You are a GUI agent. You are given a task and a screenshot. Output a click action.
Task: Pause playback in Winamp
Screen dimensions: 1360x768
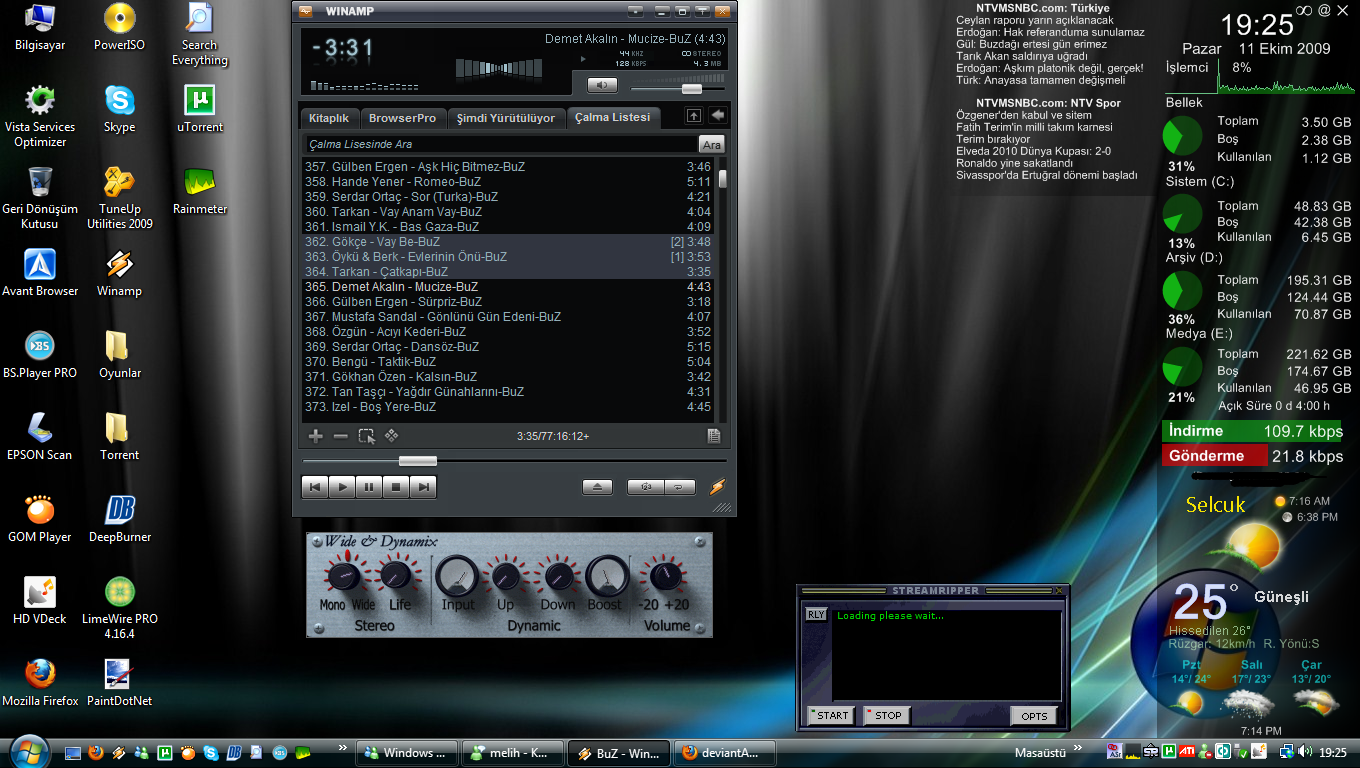(369, 487)
